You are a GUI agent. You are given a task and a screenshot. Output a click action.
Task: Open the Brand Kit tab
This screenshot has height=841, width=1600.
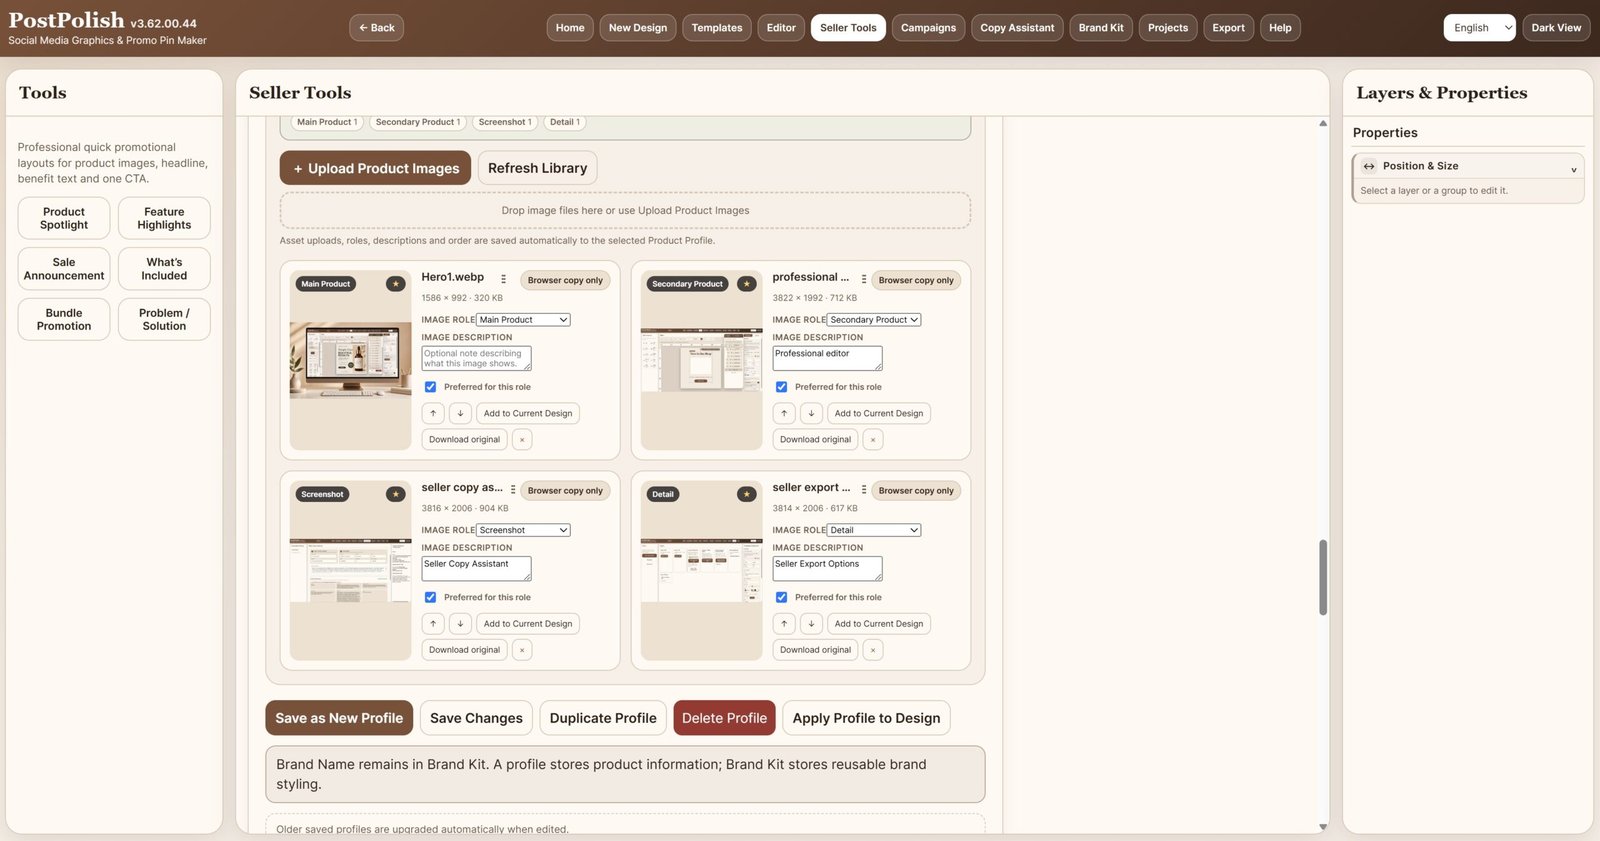[1101, 28]
